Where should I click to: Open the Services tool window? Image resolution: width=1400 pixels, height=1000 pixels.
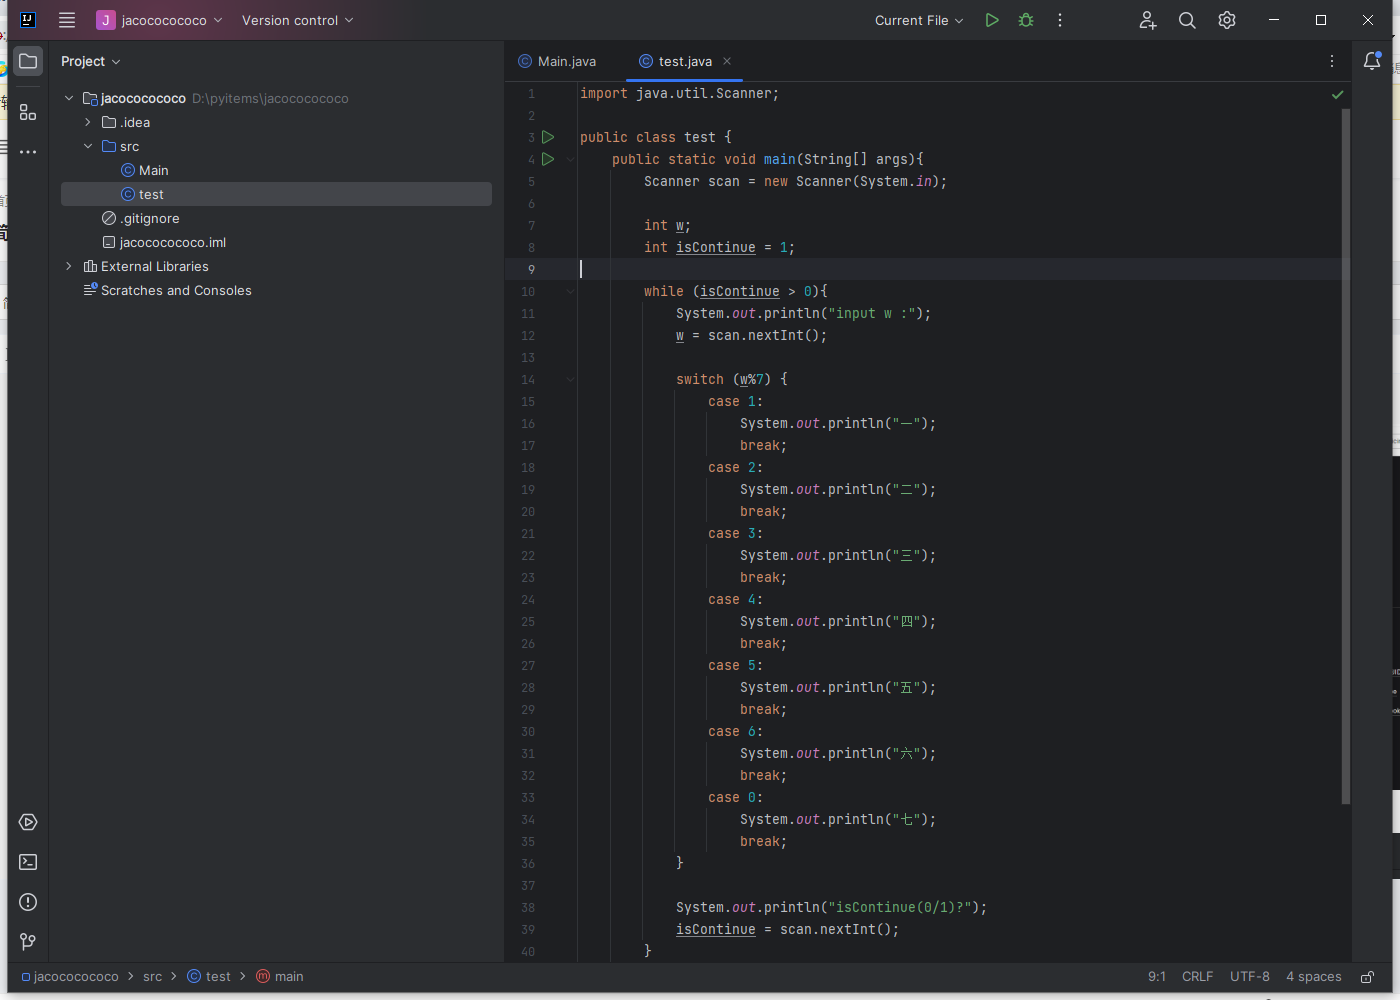pyautogui.click(x=28, y=822)
